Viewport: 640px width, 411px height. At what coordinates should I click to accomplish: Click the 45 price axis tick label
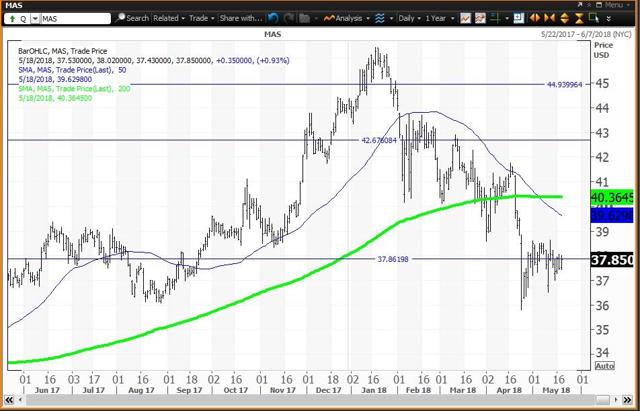click(601, 84)
